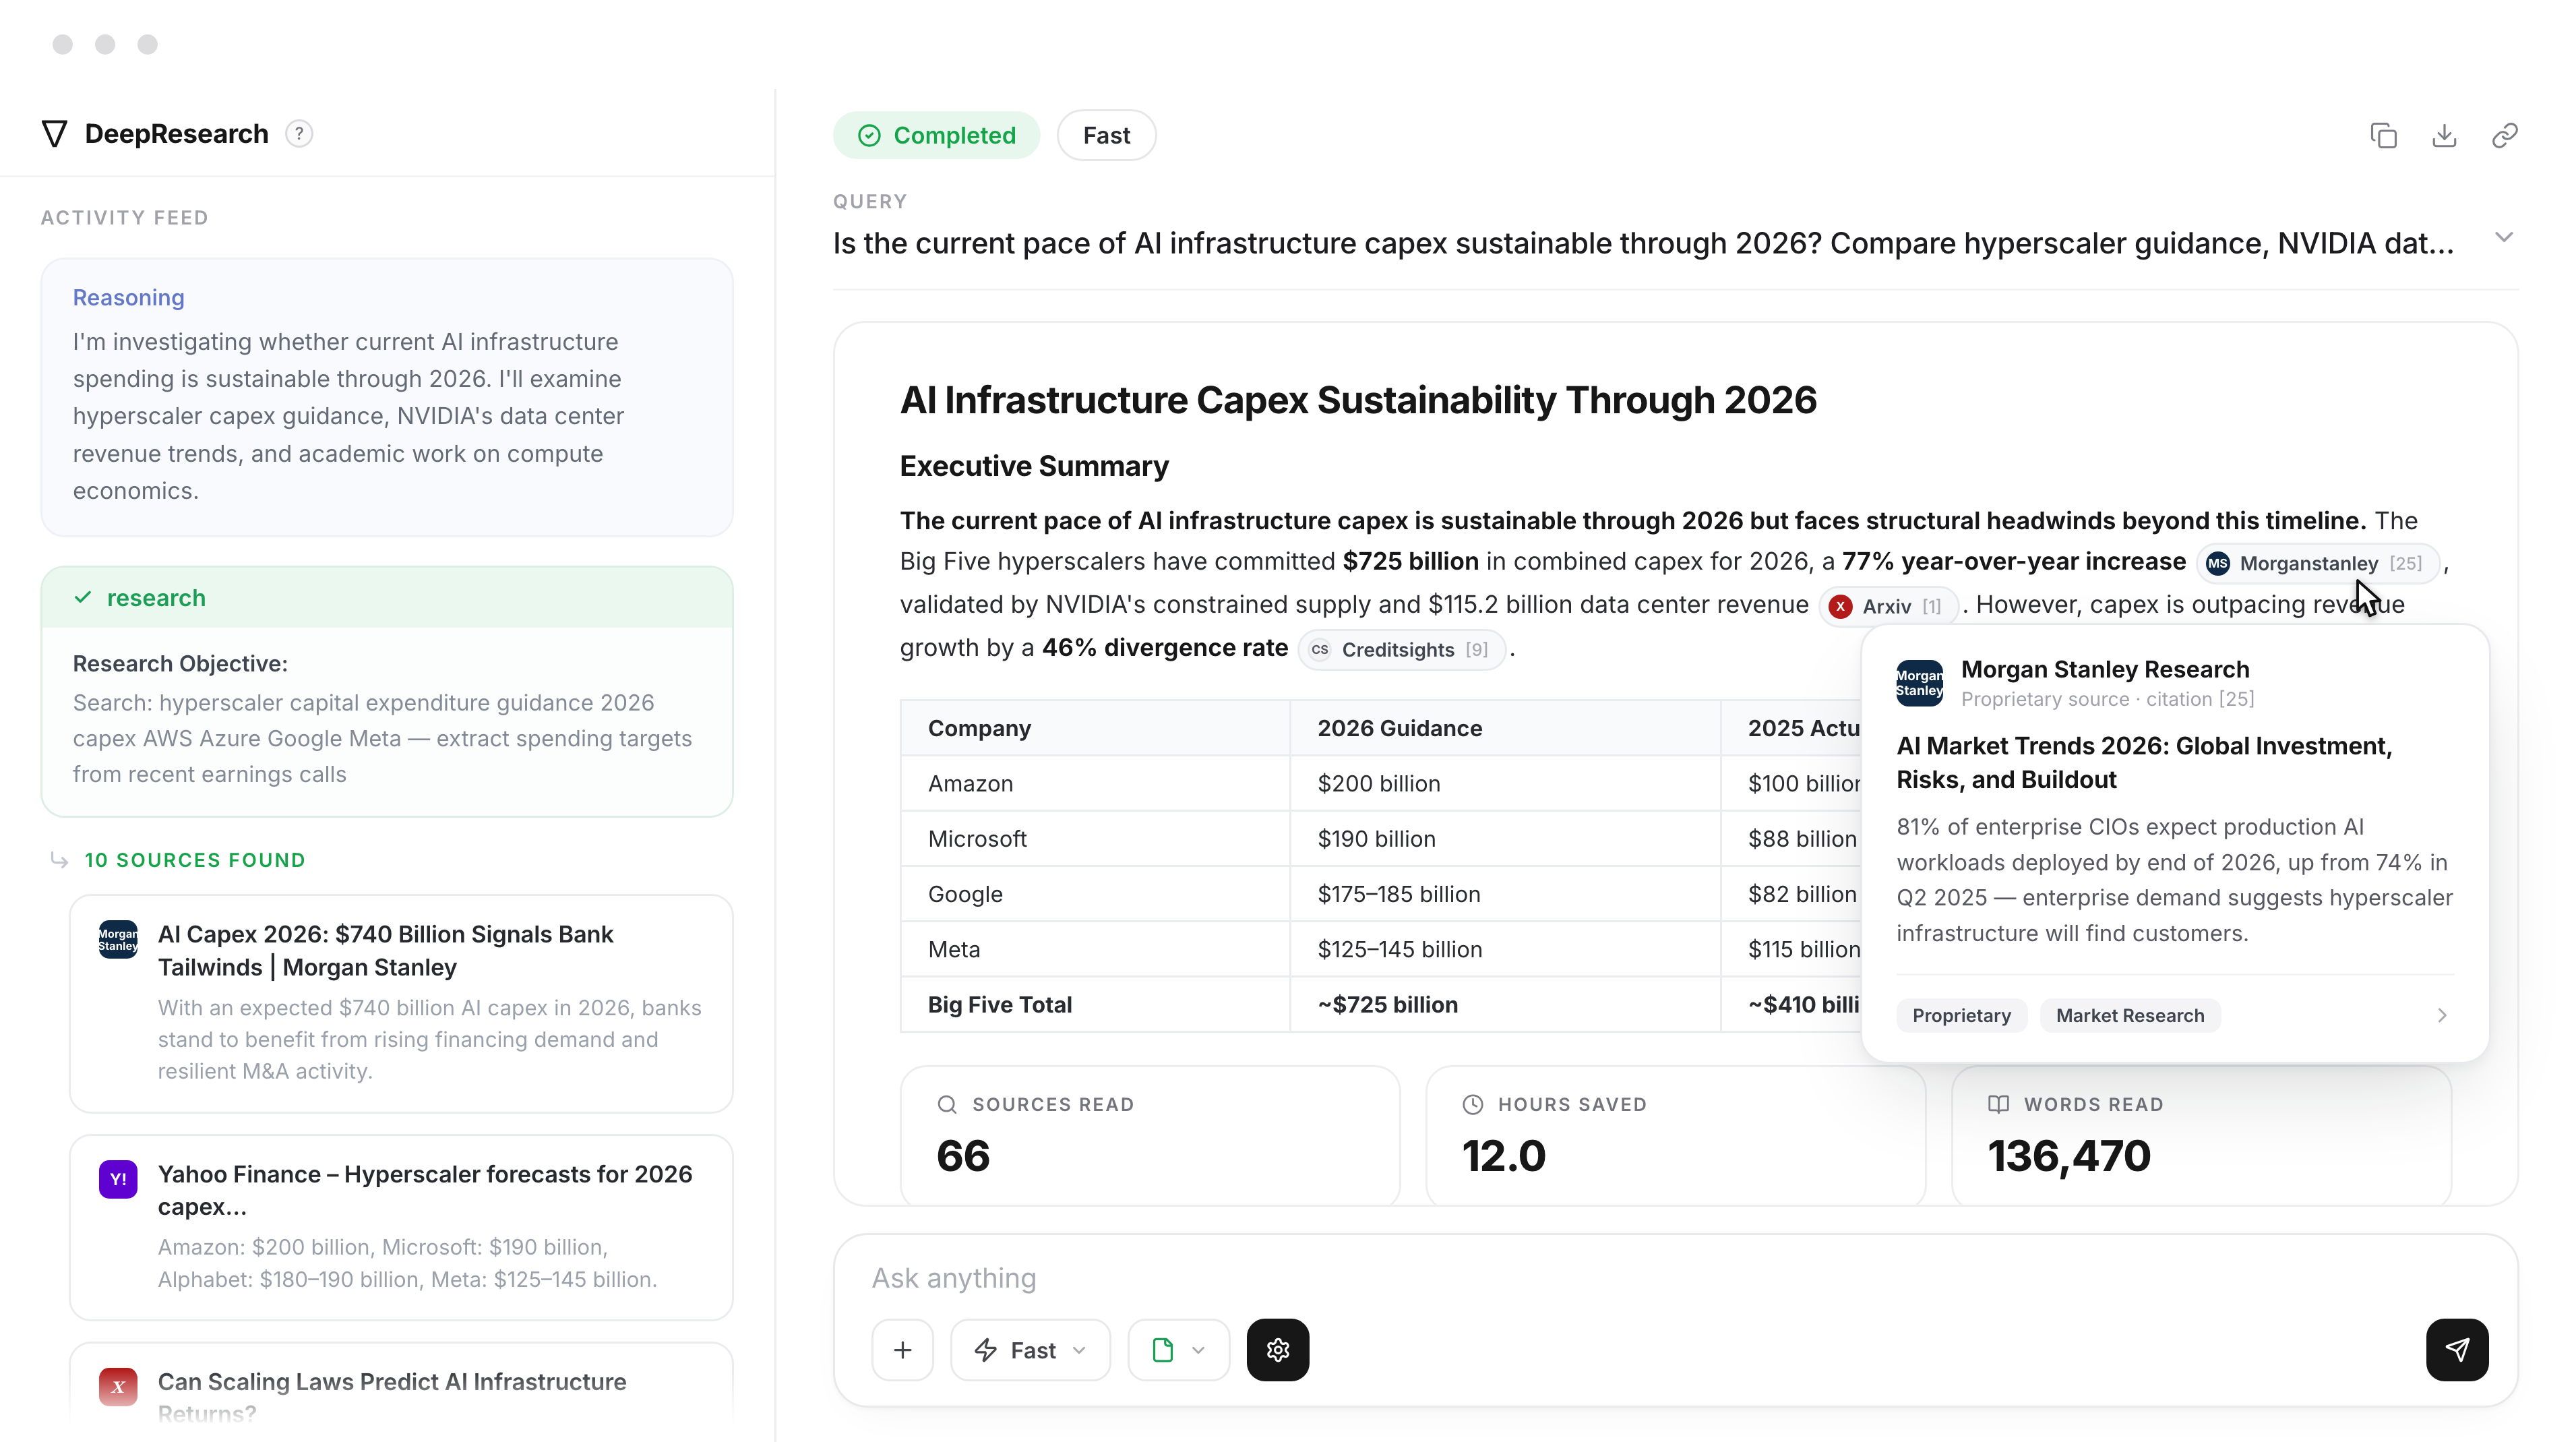Click the Microsoft $190 billion cell
This screenshot has height=1442, width=2576.
pyautogui.click(x=1504, y=839)
